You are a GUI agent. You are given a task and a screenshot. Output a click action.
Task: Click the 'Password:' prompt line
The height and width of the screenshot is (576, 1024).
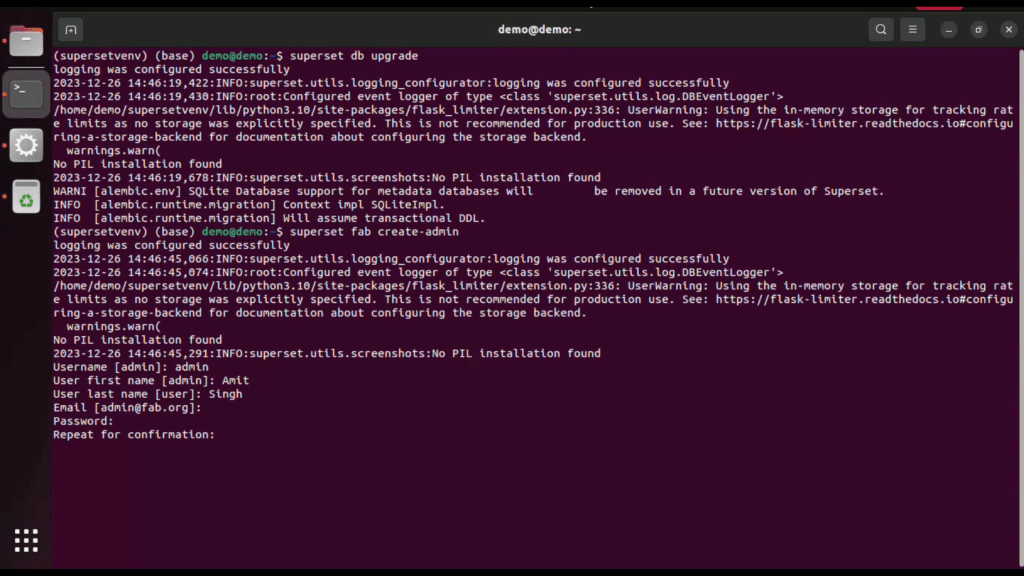(x=83, y=421)
